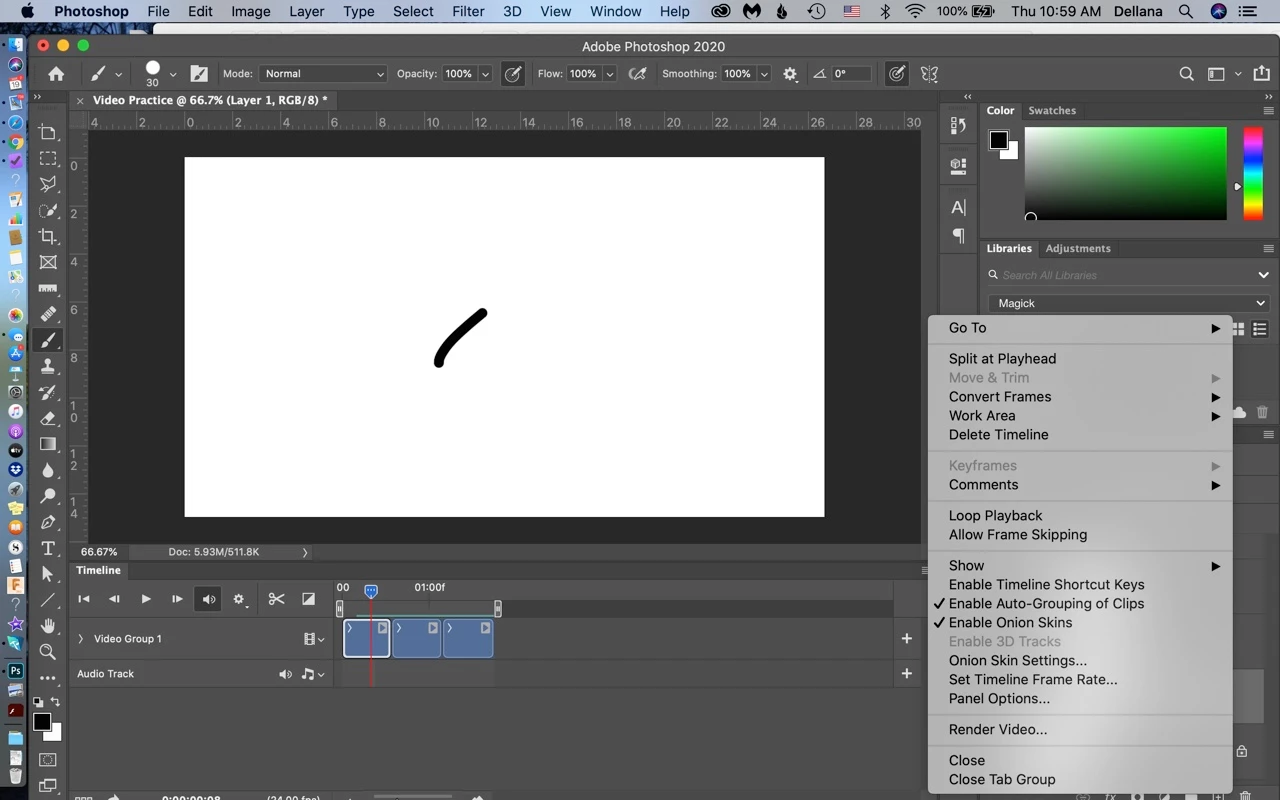Toggle pressure for size button
The image size is (1280, 800).
[897, 74]
